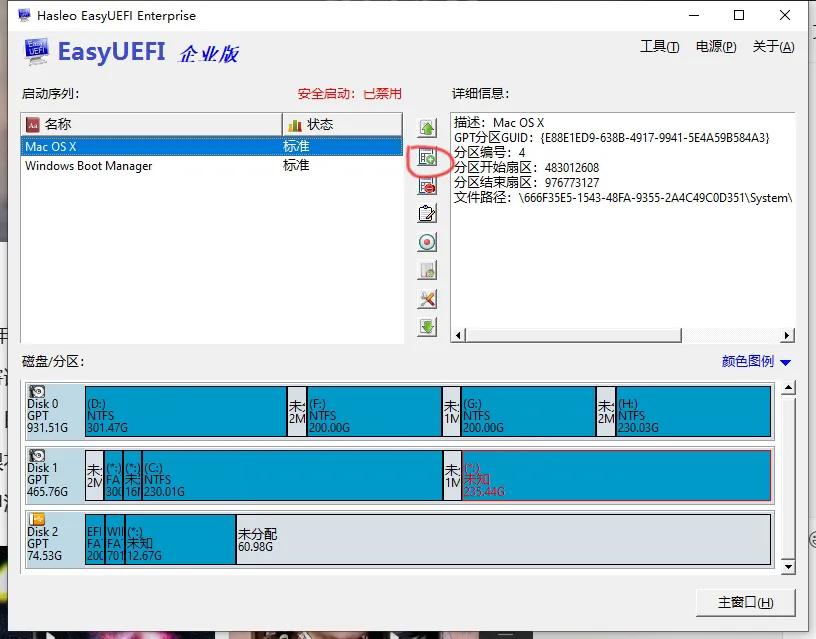Create a new boot entry

[x=426, y=157]
